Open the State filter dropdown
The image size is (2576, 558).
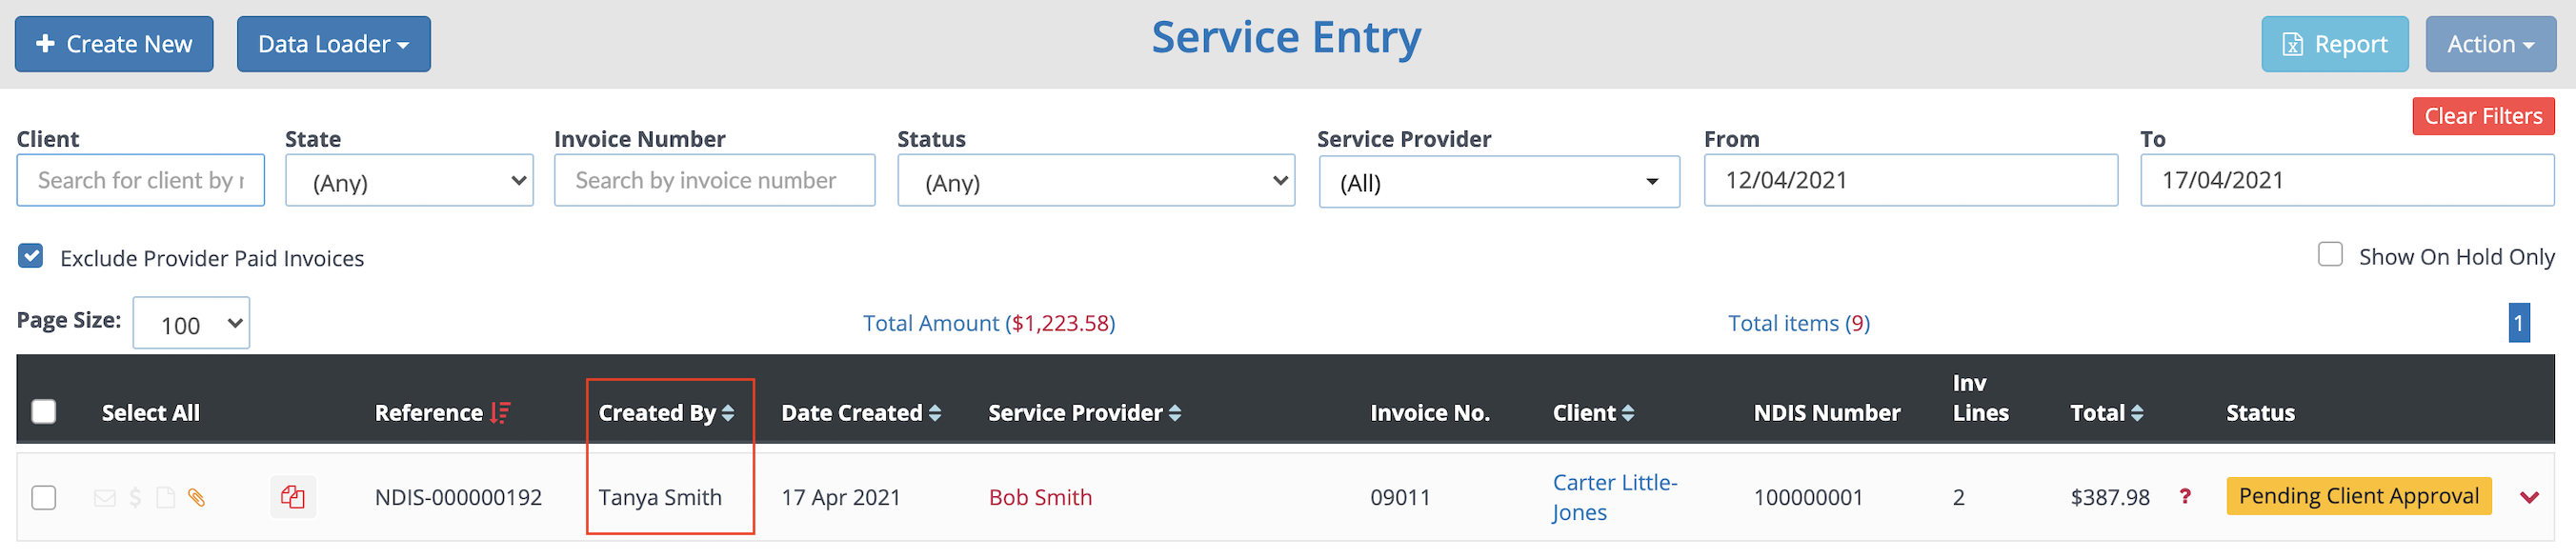(x=409, y=181)
